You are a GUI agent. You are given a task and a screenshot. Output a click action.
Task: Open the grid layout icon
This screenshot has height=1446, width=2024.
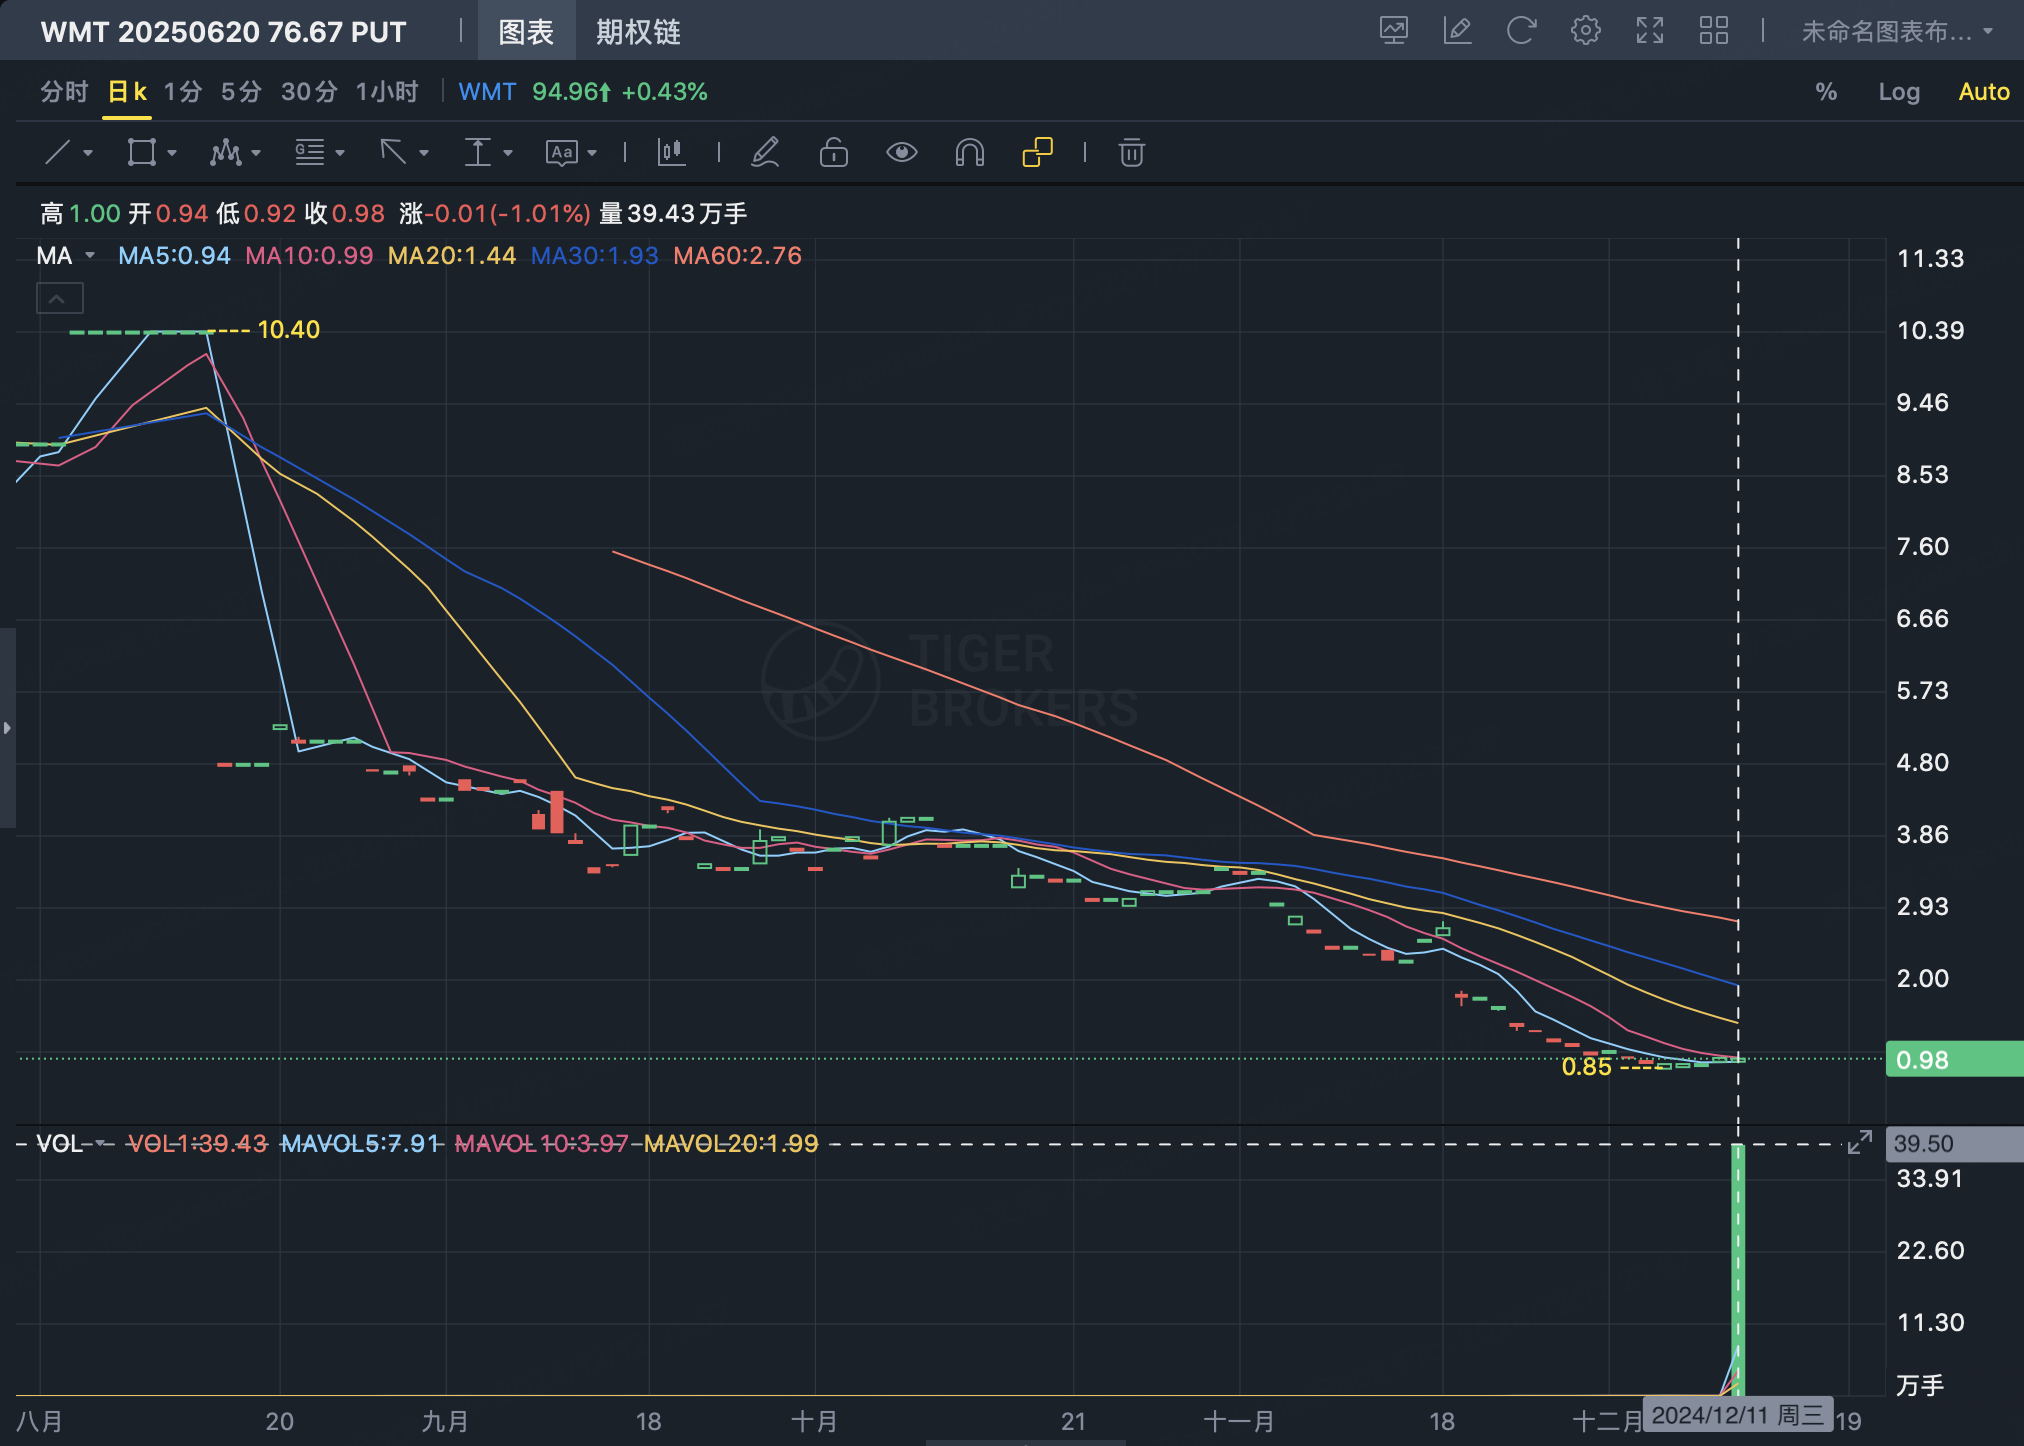point(1713,31)
